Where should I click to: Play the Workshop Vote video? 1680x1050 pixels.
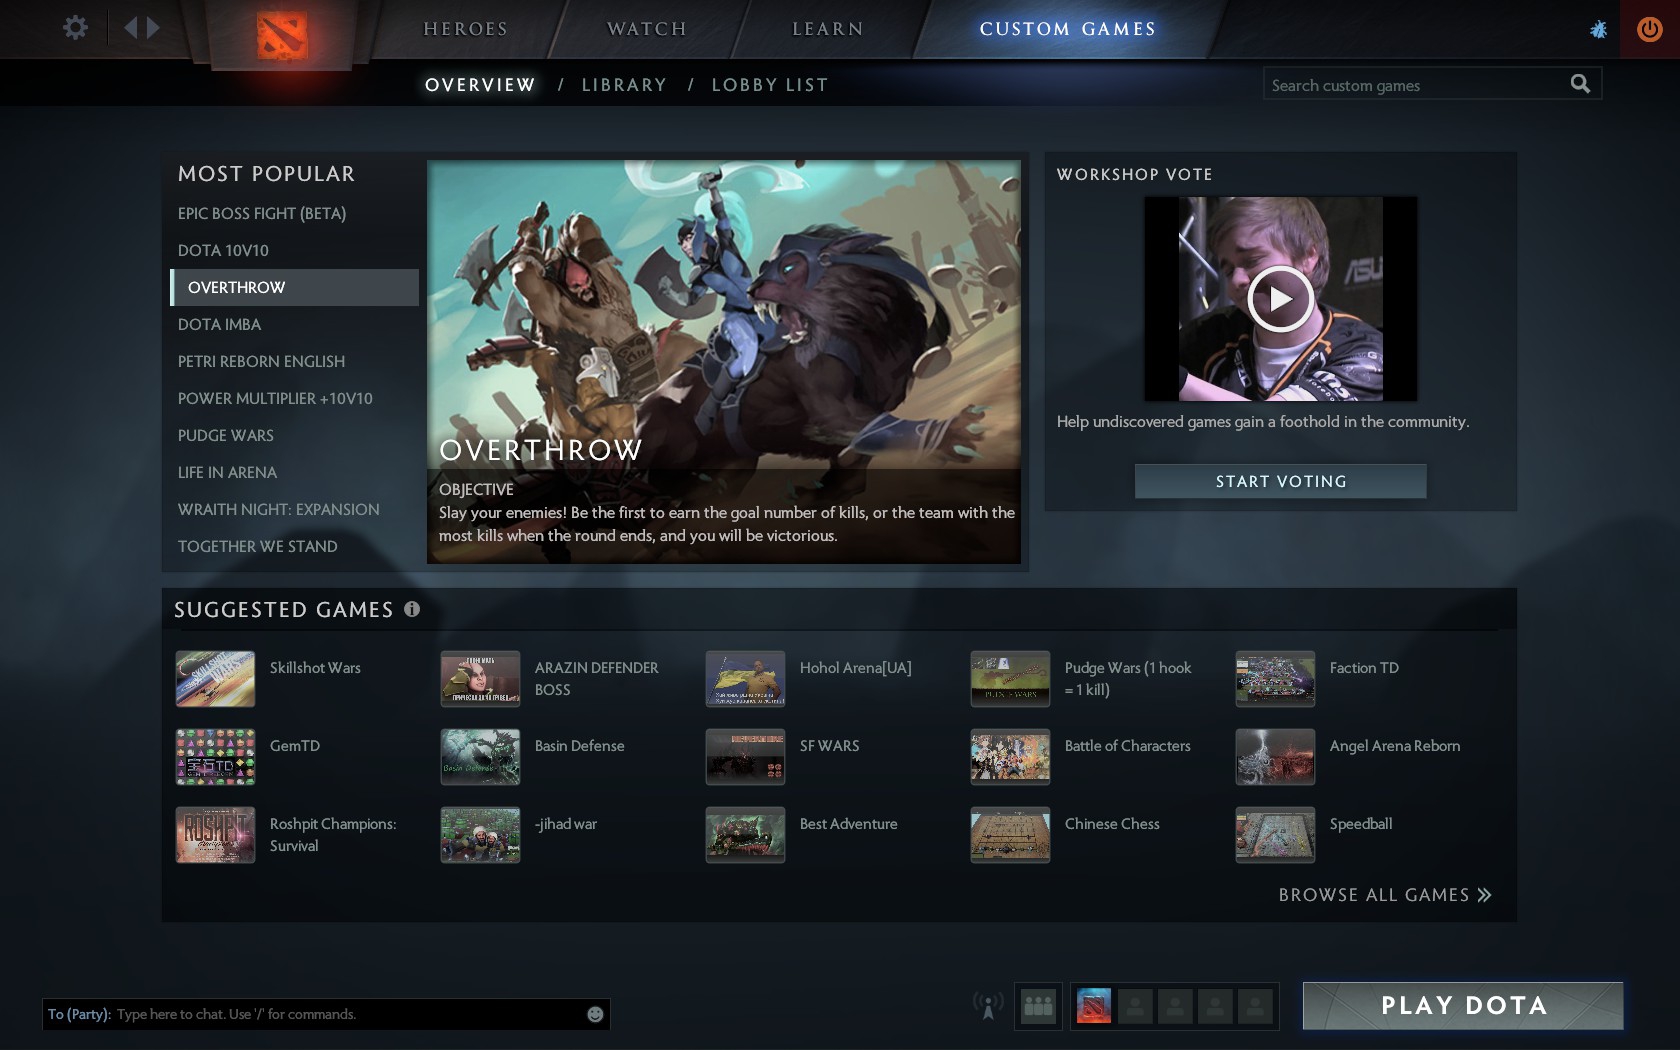click(x=1280, y=299)
